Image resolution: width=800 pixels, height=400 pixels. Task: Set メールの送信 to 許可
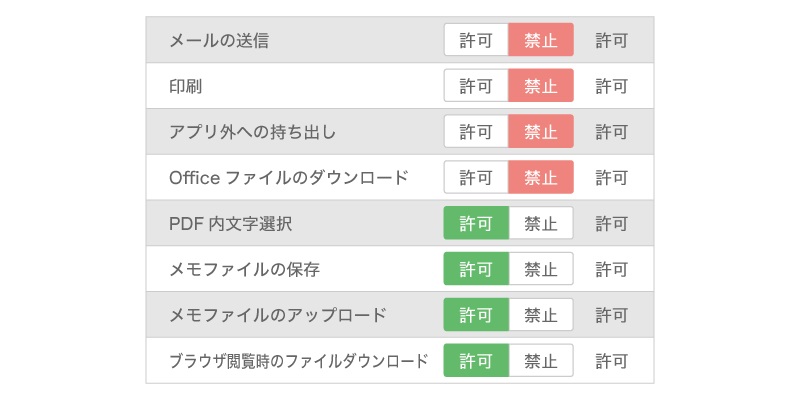tap(476, 40)
